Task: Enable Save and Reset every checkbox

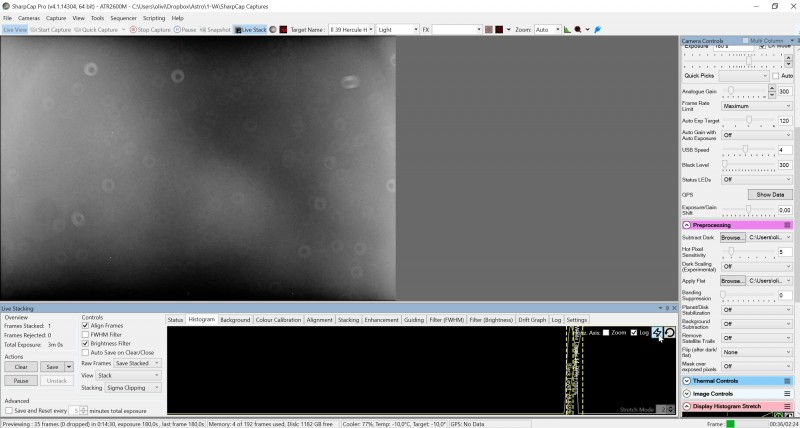Action: 9,411
